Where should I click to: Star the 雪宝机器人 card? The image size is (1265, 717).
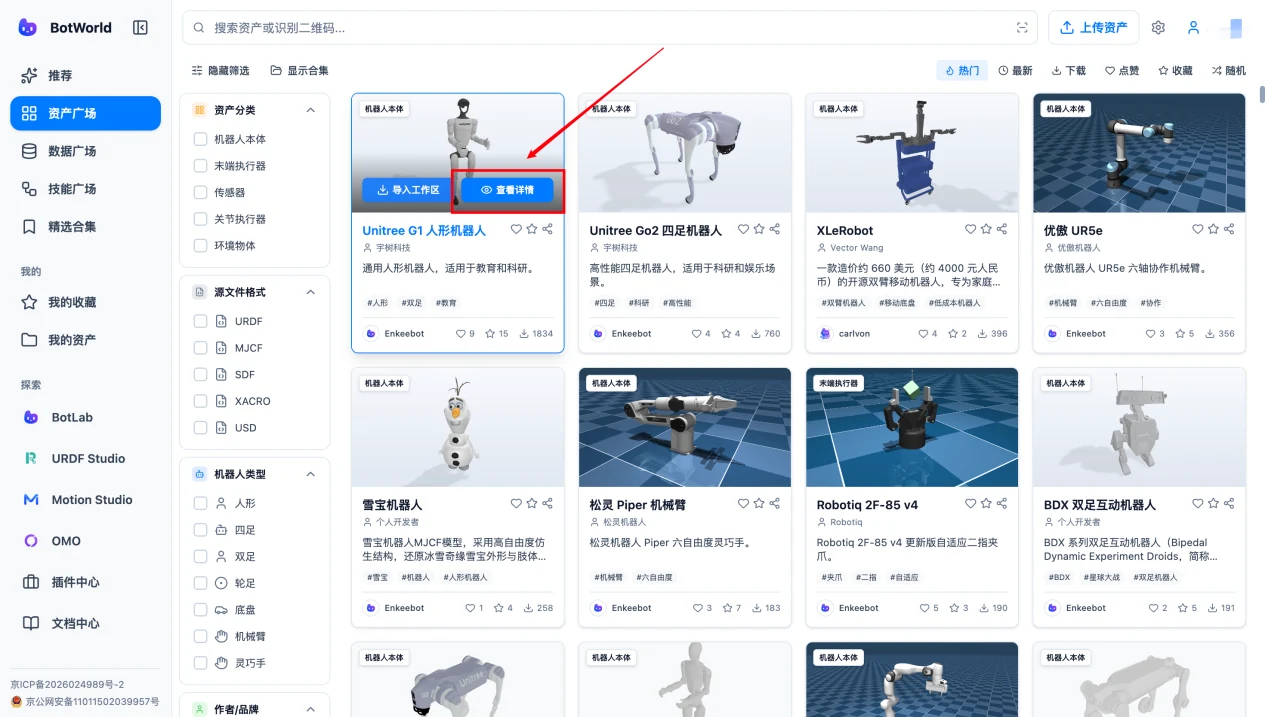tap(532, 504)
